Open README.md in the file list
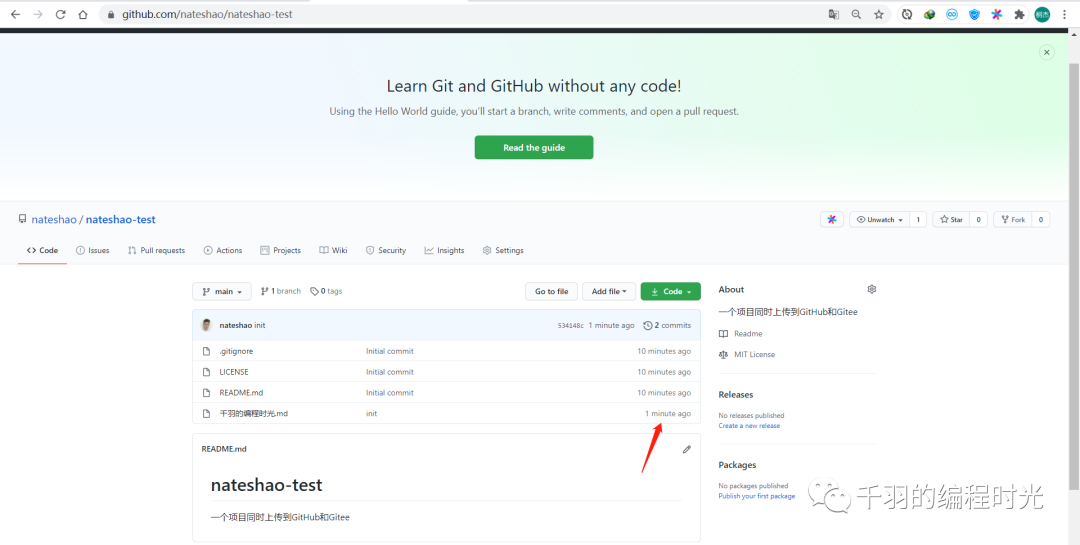 241,393
